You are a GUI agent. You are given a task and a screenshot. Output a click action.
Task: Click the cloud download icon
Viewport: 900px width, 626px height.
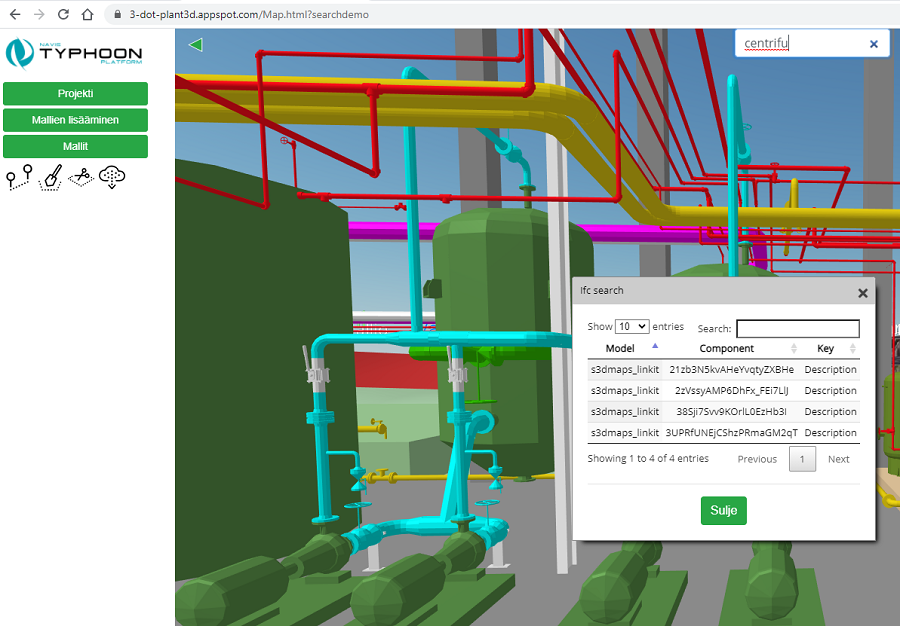pyautogui.click(x=112, y=177)
